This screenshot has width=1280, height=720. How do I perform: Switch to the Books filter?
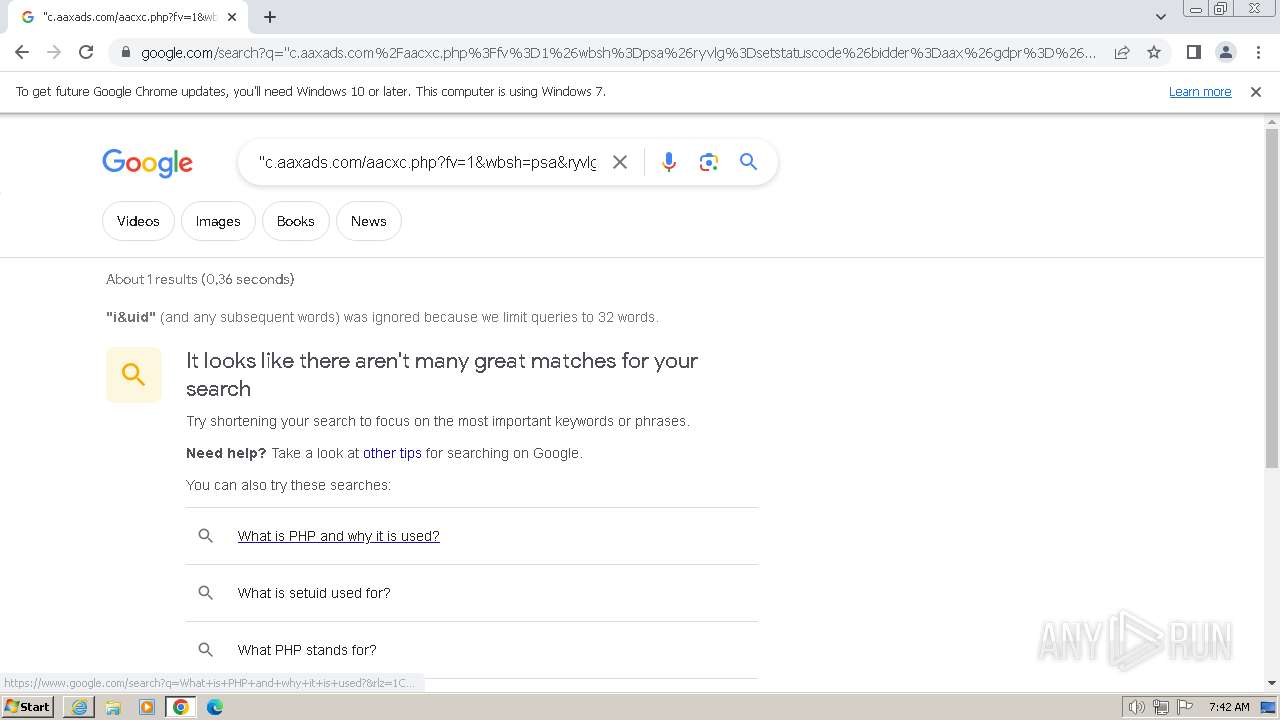(295, 221)
